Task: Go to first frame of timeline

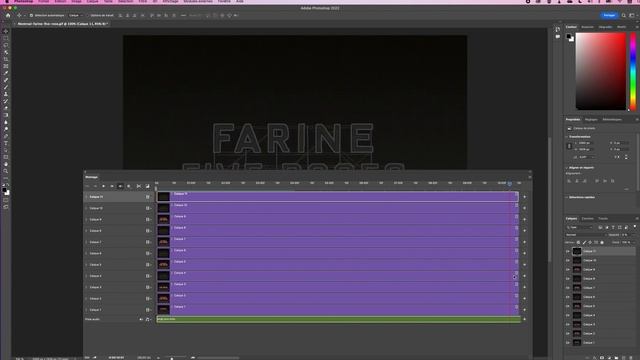Action: (x=87, y=186)
